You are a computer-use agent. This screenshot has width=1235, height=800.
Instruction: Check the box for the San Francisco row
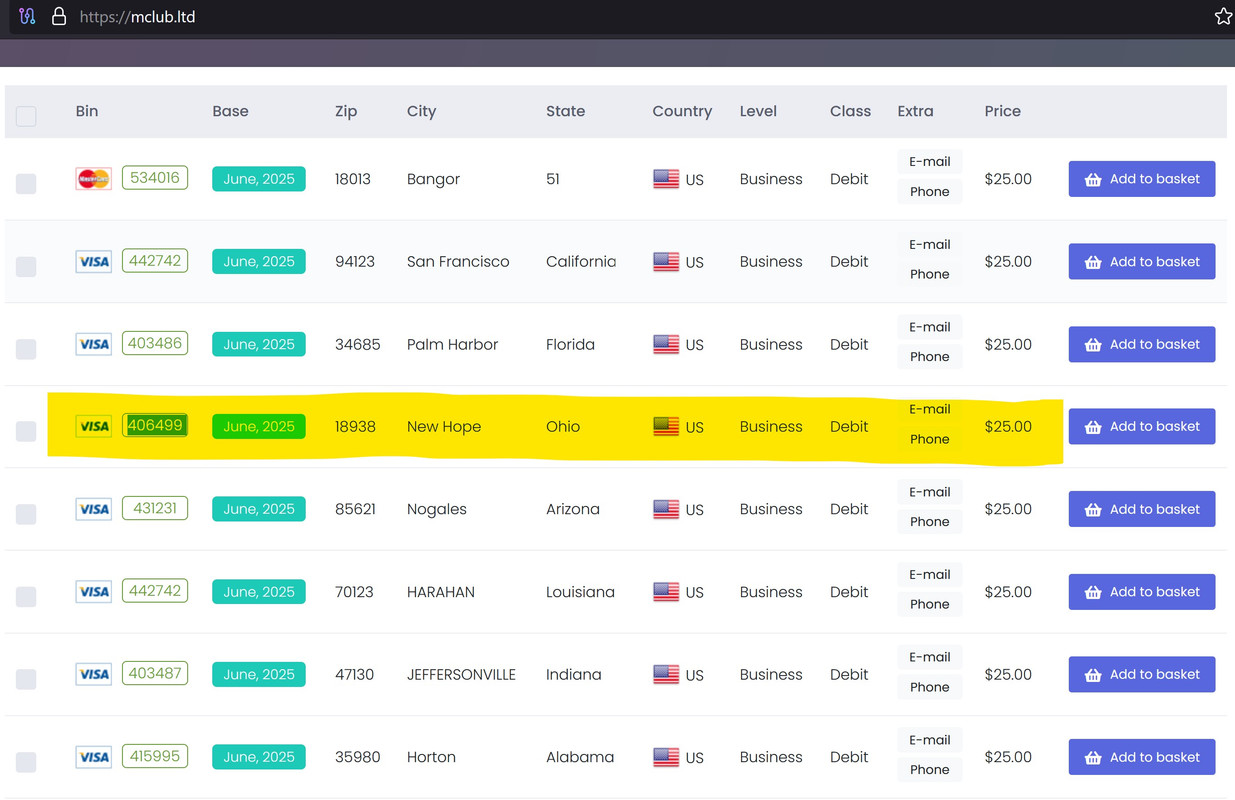click(26, 266)
